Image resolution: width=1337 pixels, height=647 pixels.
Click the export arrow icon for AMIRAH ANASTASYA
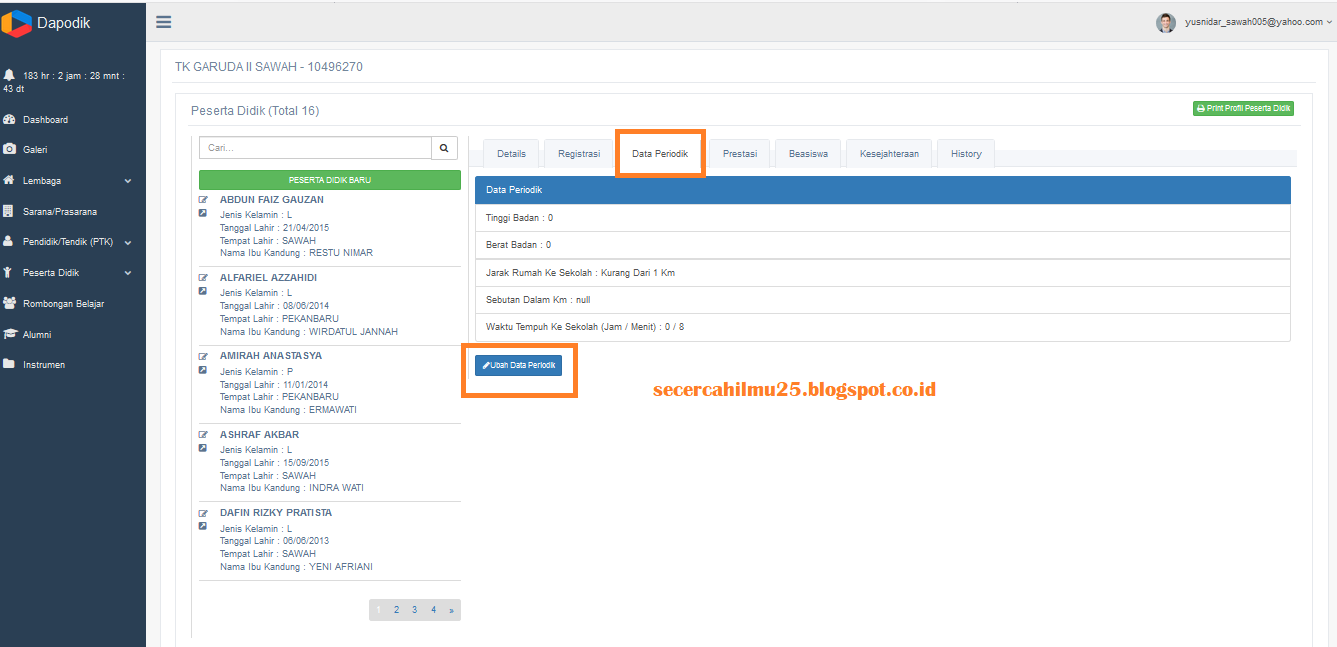(203, 369)
